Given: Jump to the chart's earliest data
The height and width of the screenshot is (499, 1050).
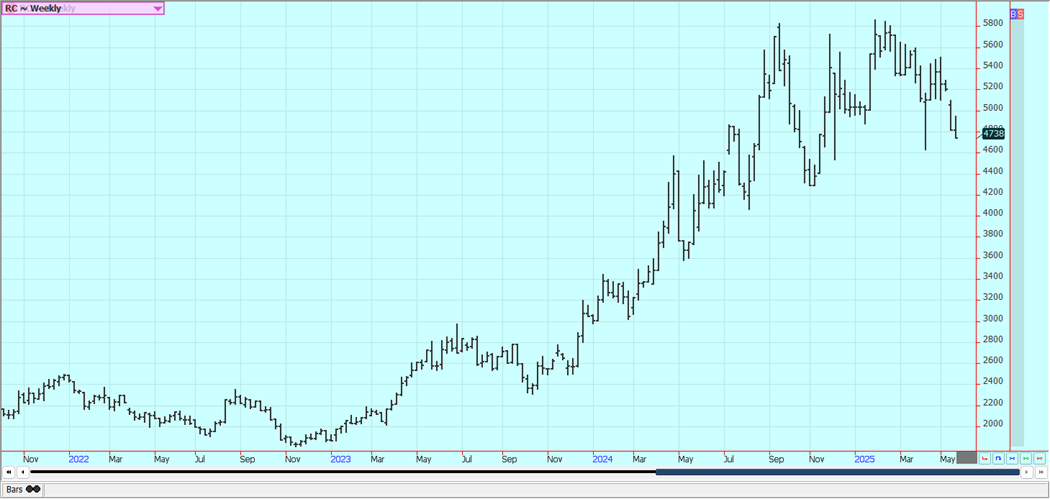Looking at the screenshot, I should tap(9, 472).
